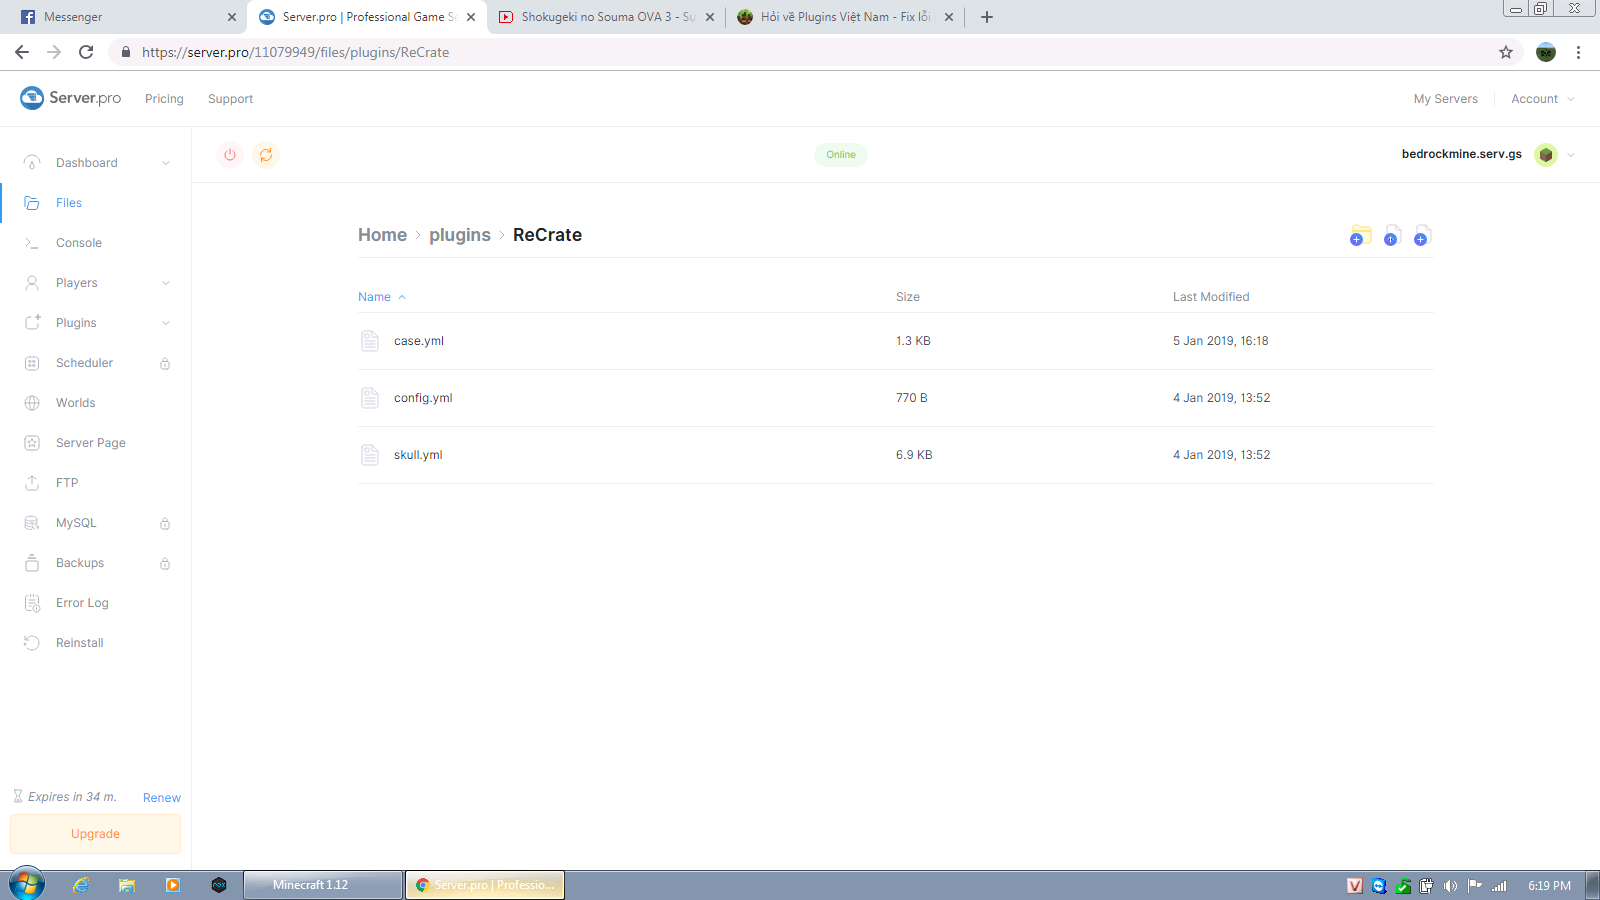Go to plugins in the breadcrumb
The width and height of the screenshot is (1600, 900).
[460, 235]
